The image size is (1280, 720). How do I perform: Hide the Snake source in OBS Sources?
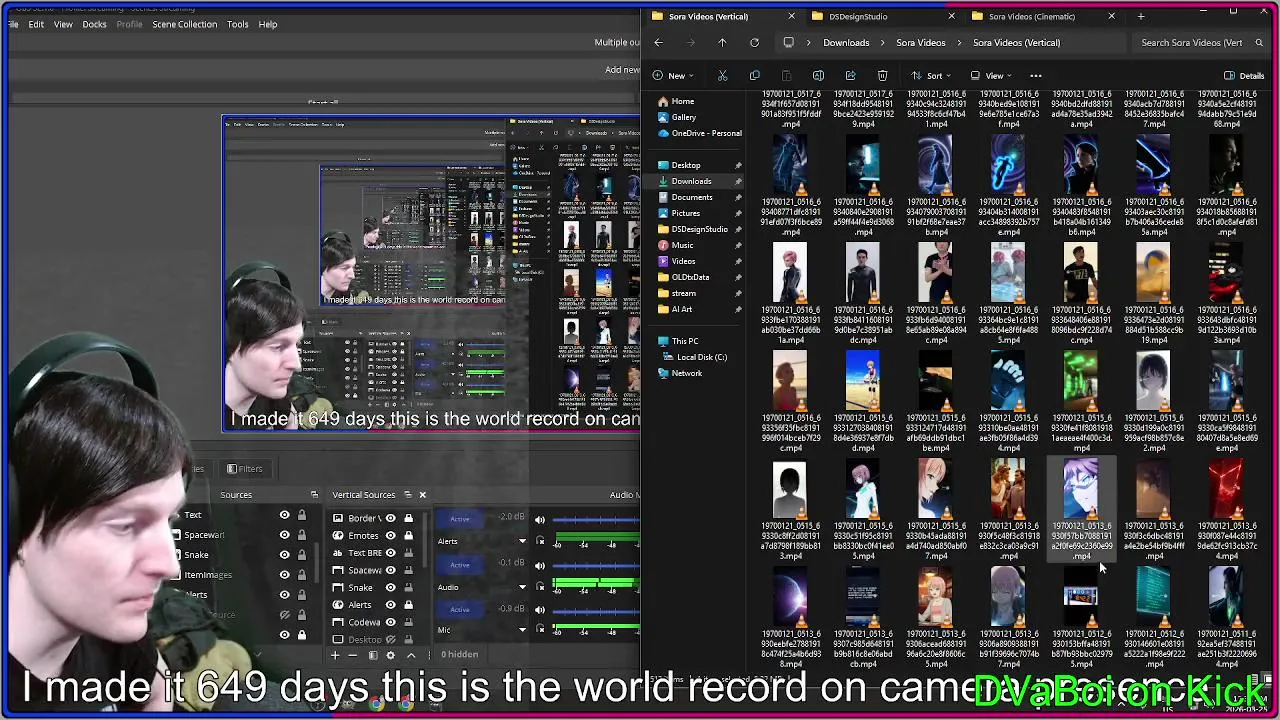tap(284, 555)
